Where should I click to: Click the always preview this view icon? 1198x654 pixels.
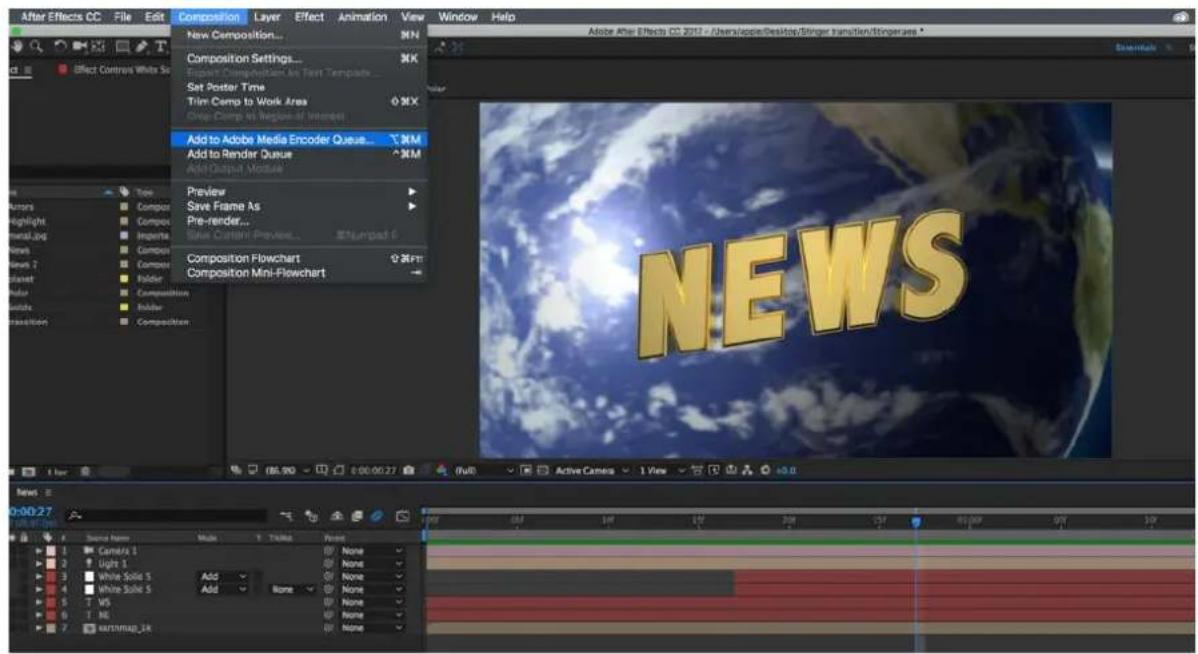(x=238, y=470)
